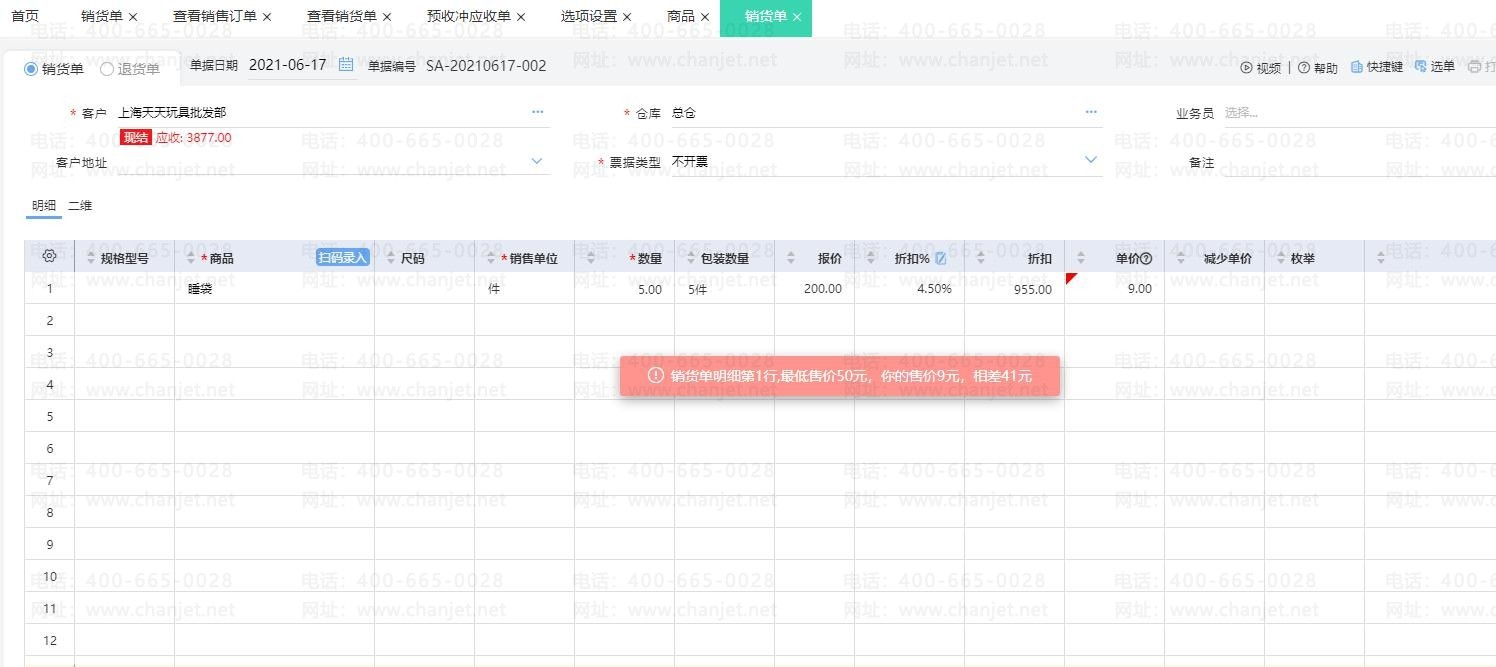This screenshot has width=1496, height=667.
Task: Click the 扫码录入 button
Action: [x=343, y=258]
